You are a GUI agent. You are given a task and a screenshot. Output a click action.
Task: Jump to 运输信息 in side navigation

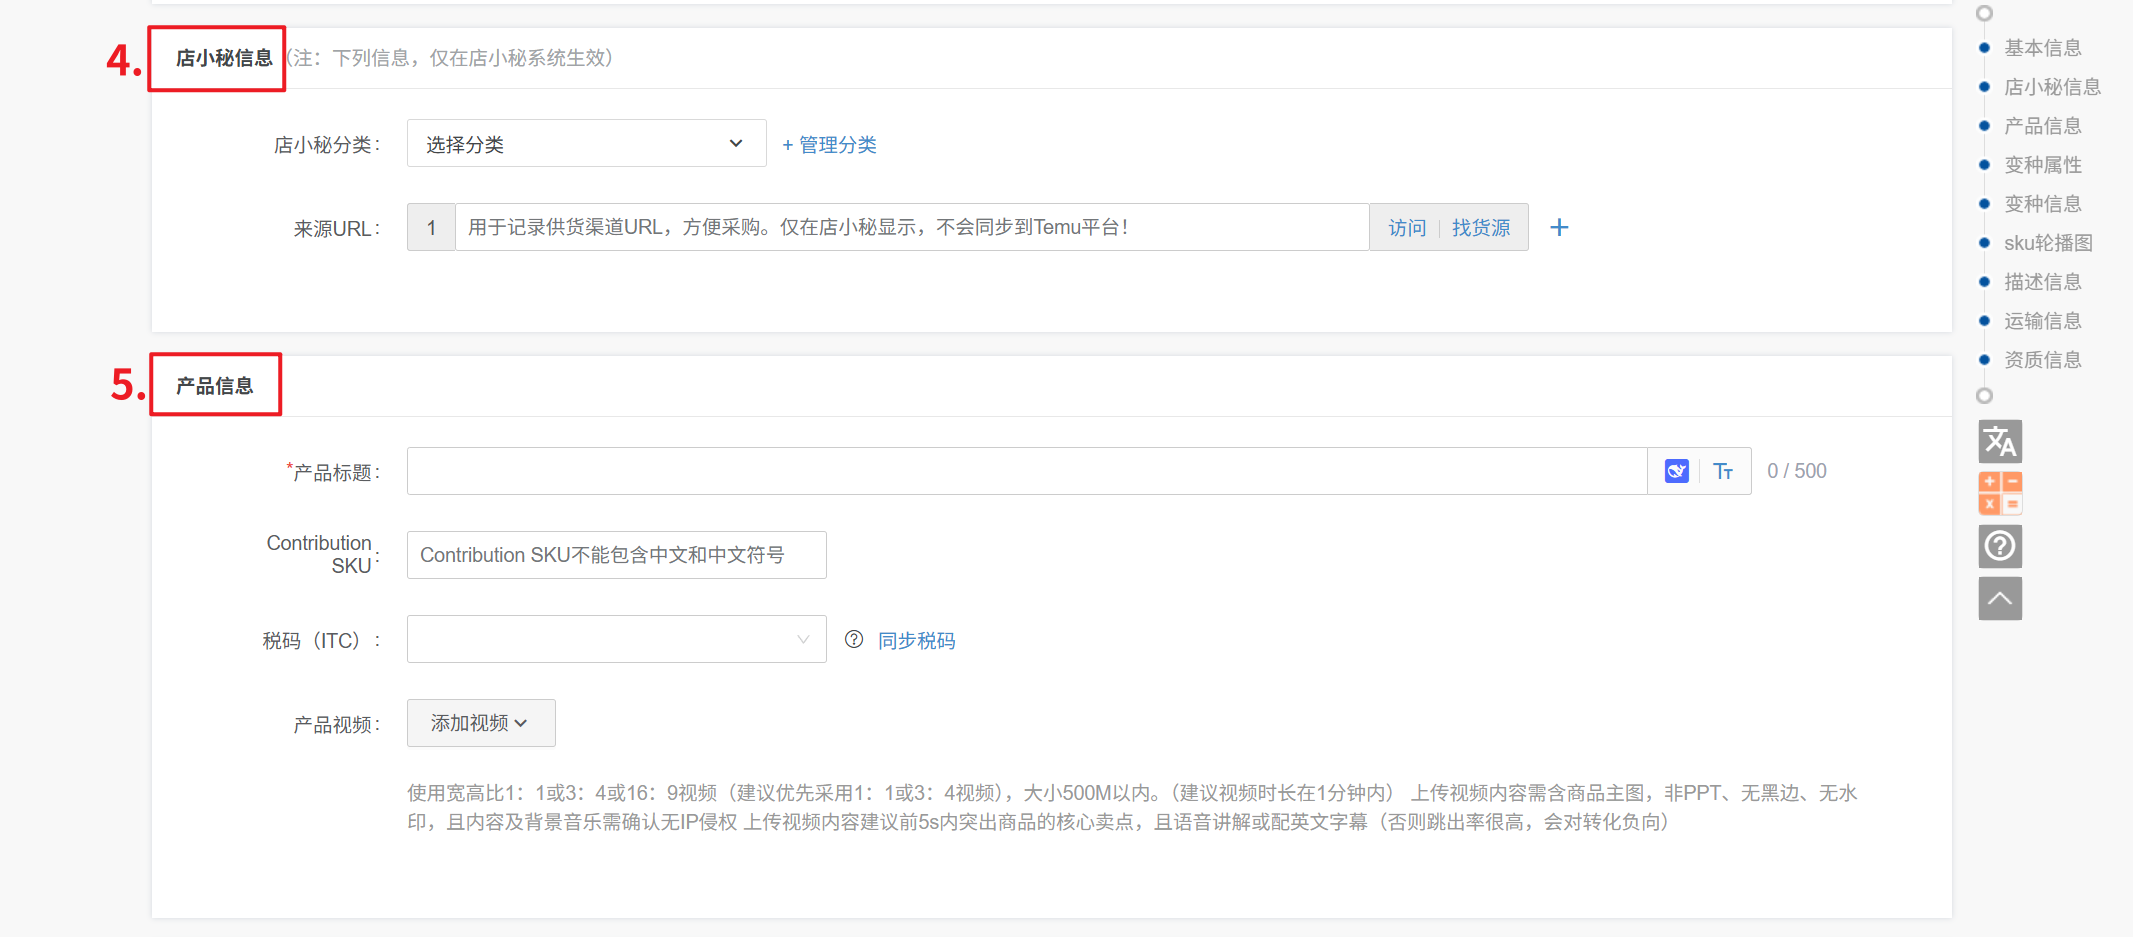click(x=2042, y=321)
